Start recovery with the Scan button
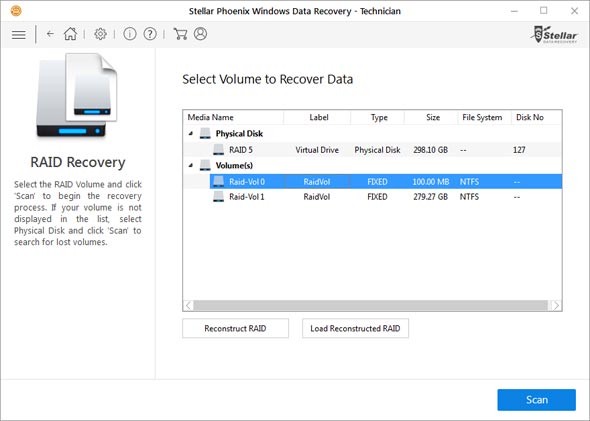This screenshot has height=421, width=590. tap(537, 400)
